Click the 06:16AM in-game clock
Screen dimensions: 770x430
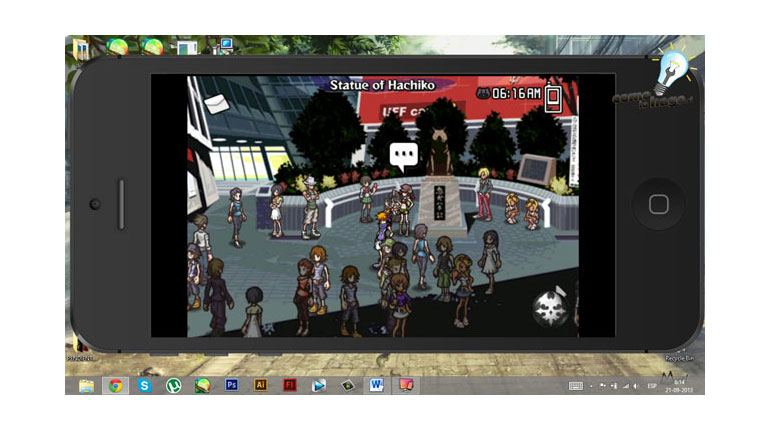coord(516,93)
